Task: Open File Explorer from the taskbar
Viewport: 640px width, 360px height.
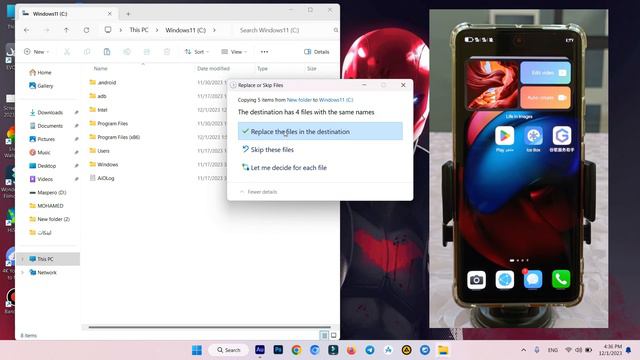Action: (443, 350)
